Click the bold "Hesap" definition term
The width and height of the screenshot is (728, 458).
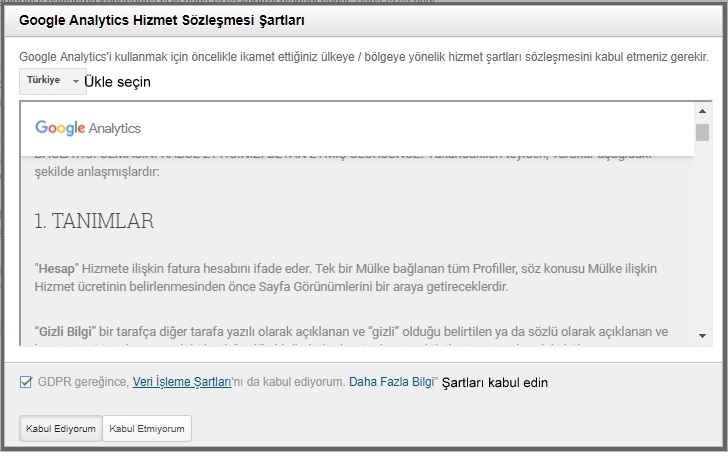pos(57,268)
